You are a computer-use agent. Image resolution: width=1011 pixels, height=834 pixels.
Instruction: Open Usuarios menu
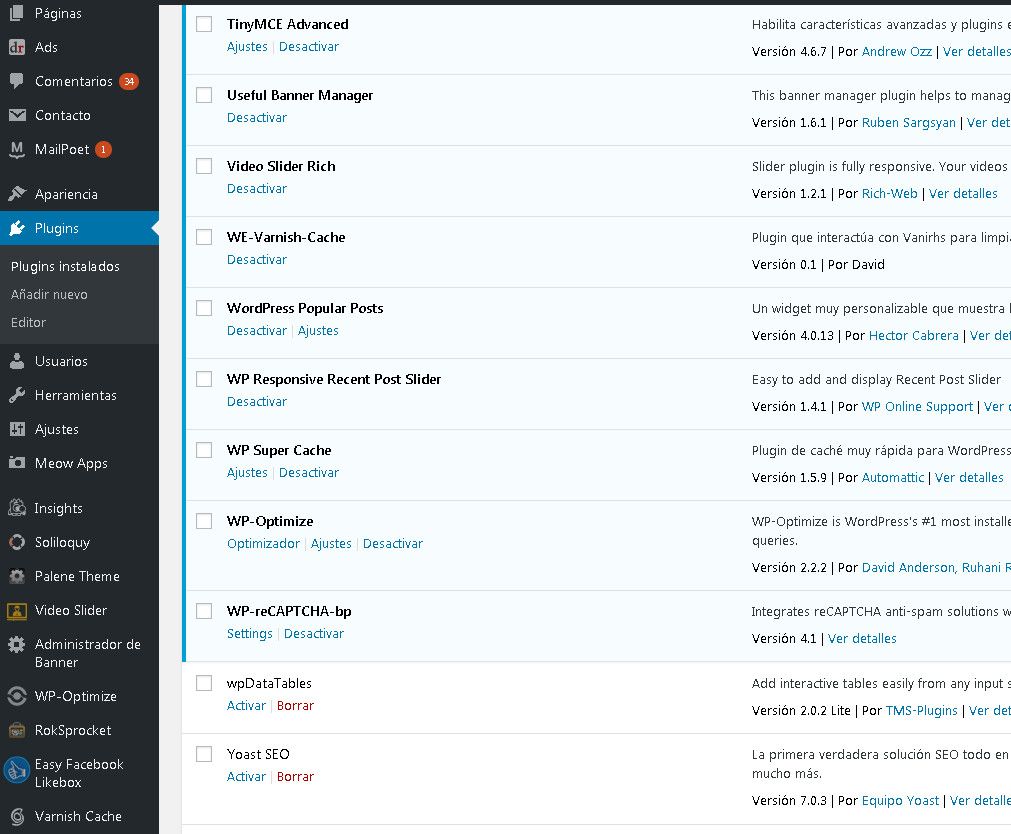coord(61,361)
